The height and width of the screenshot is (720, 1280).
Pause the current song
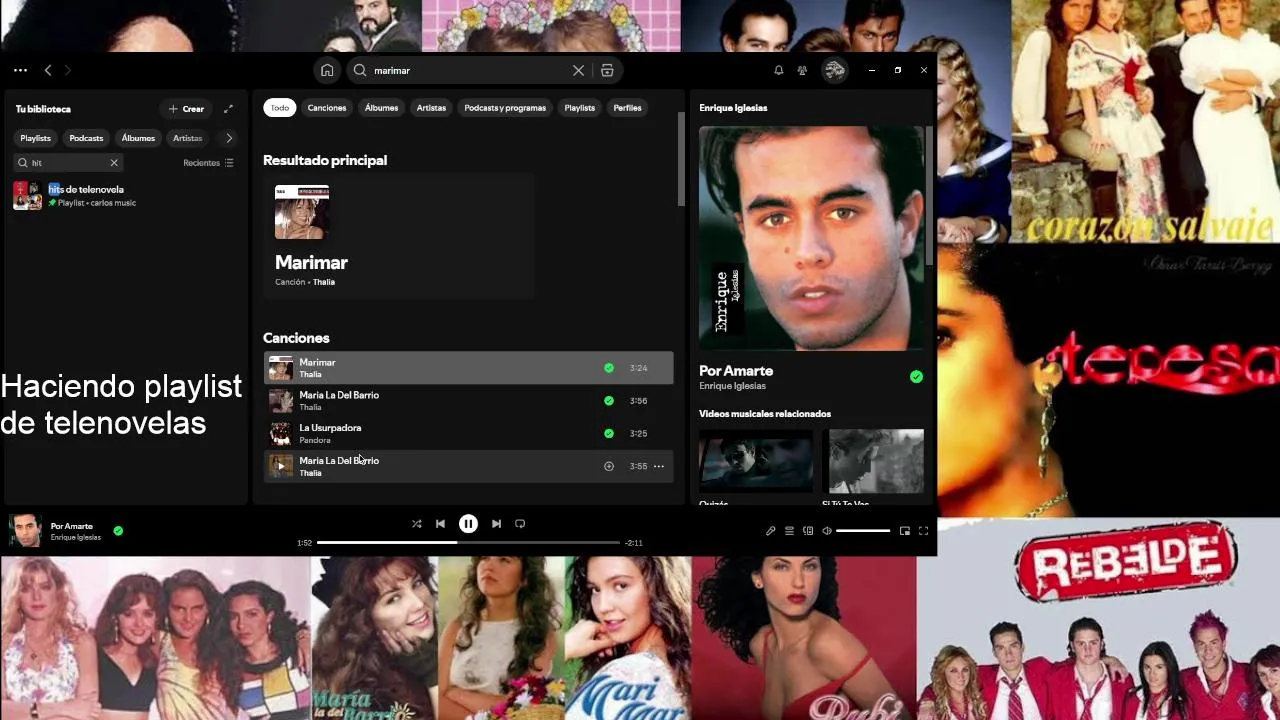coord(468,524)
